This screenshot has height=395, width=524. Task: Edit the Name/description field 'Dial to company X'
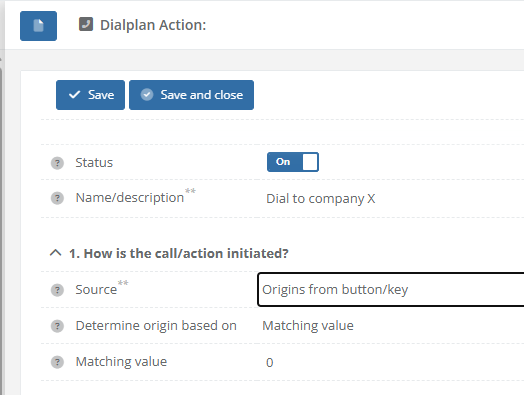(391, 199)
